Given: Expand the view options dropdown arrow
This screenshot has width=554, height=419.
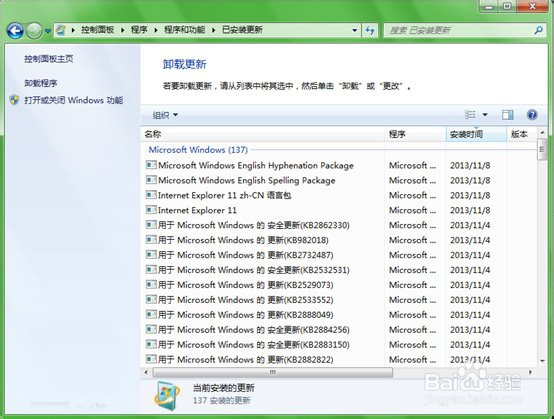Looking at the screenshot, I should [x=485, y=115].
